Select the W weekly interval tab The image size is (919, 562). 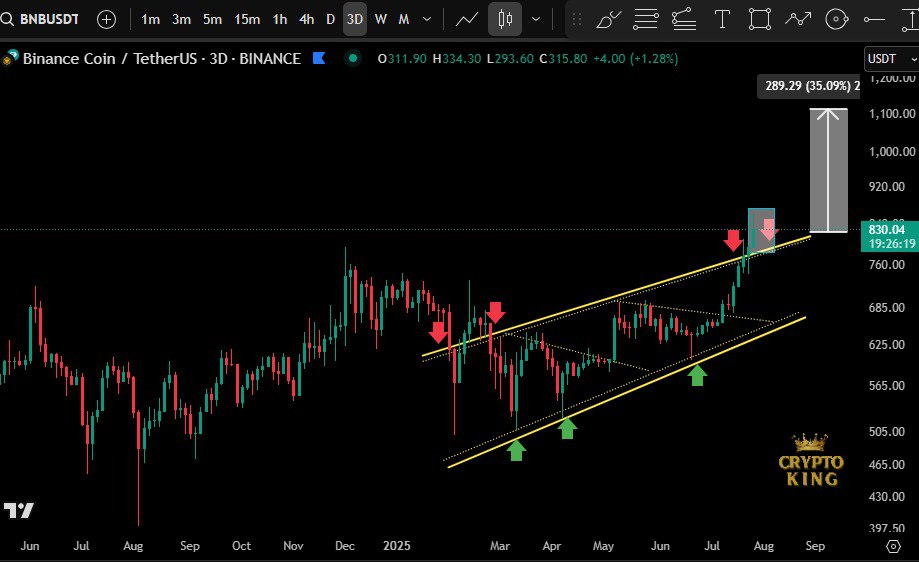coord(380,19)
